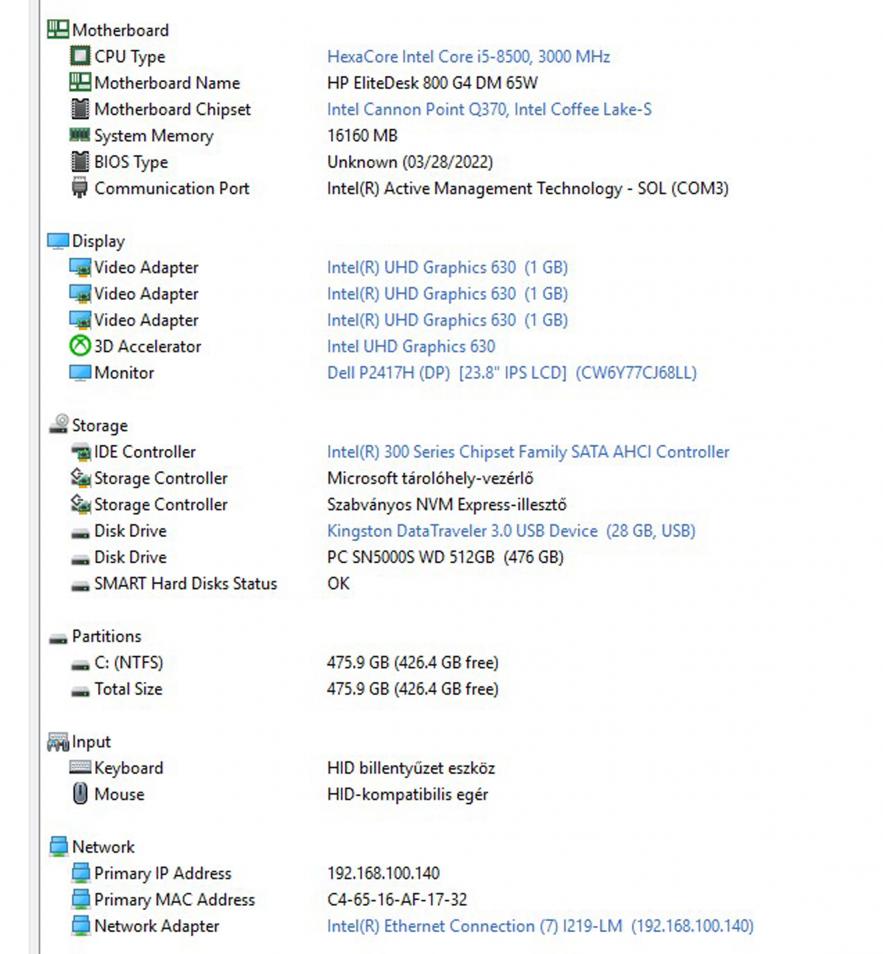The height and width of the screenshot is (954, 883).
Task: Select the C4-65-16-AF-17-32 MAC value
Action: [397, 899]
